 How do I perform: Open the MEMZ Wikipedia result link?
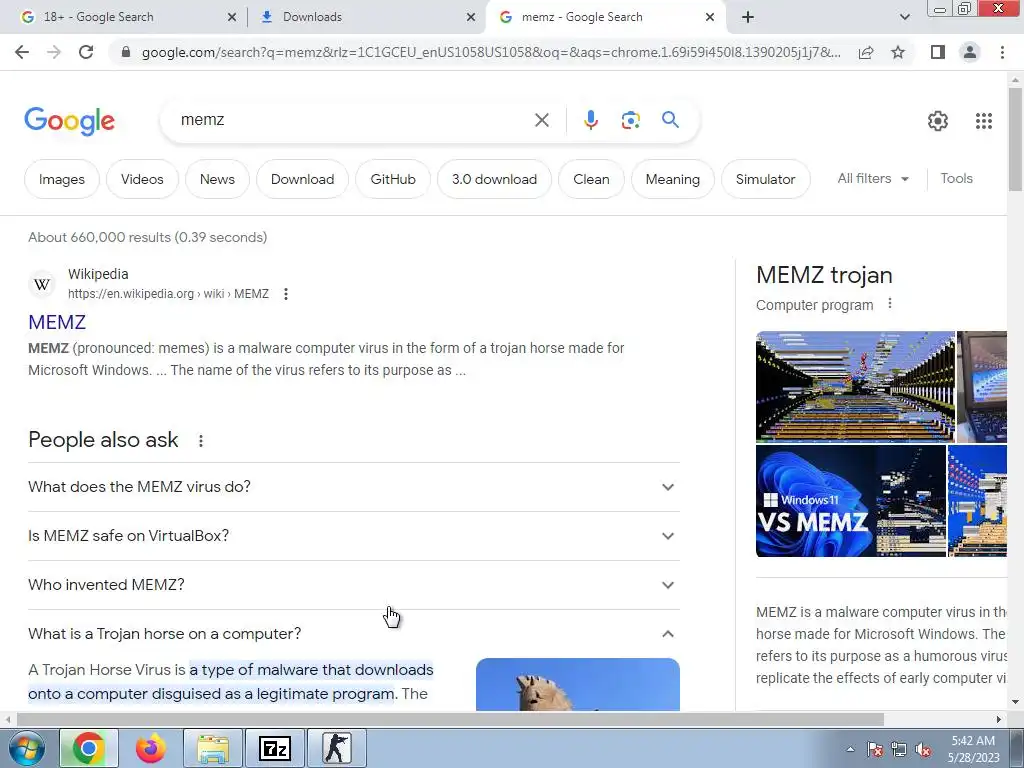coord(57,322)
